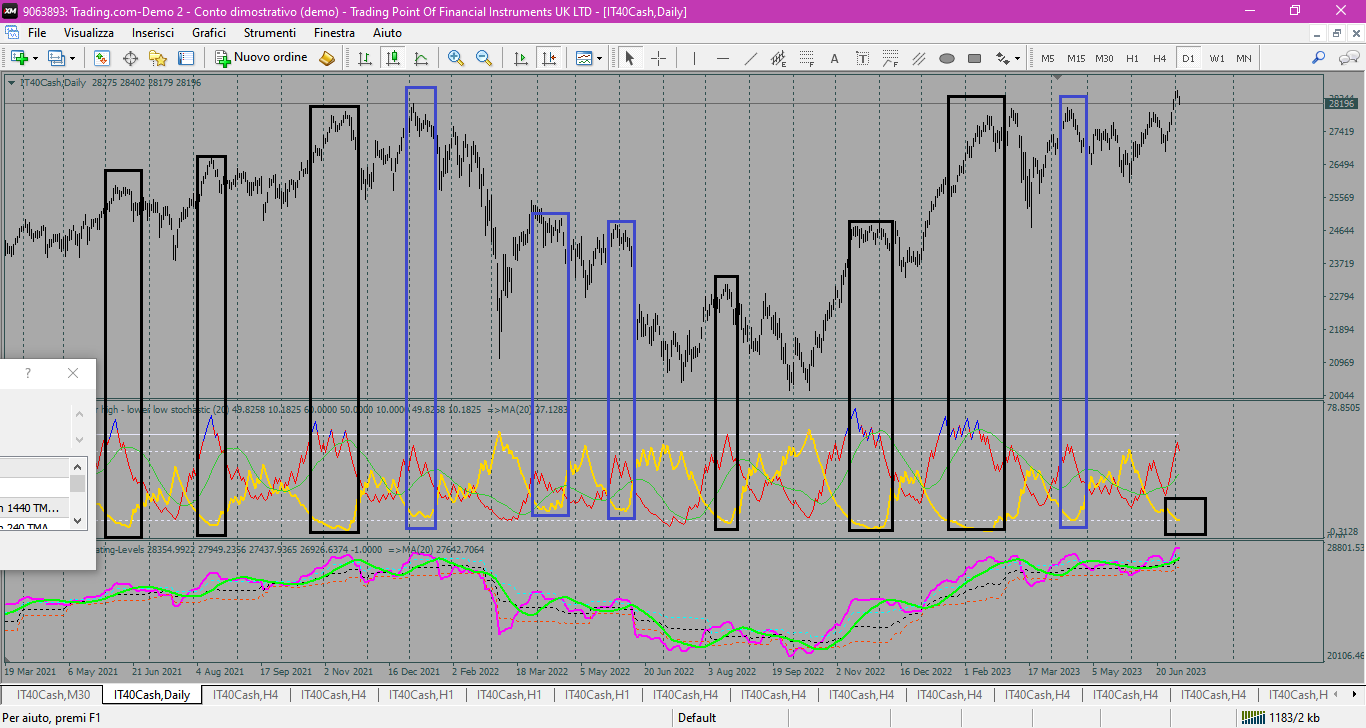The height and width of the screenshot is (728, 1366).
Task: Open the new chart dropdown arrow
Action: pyautogui.click(x=35, y=58)
